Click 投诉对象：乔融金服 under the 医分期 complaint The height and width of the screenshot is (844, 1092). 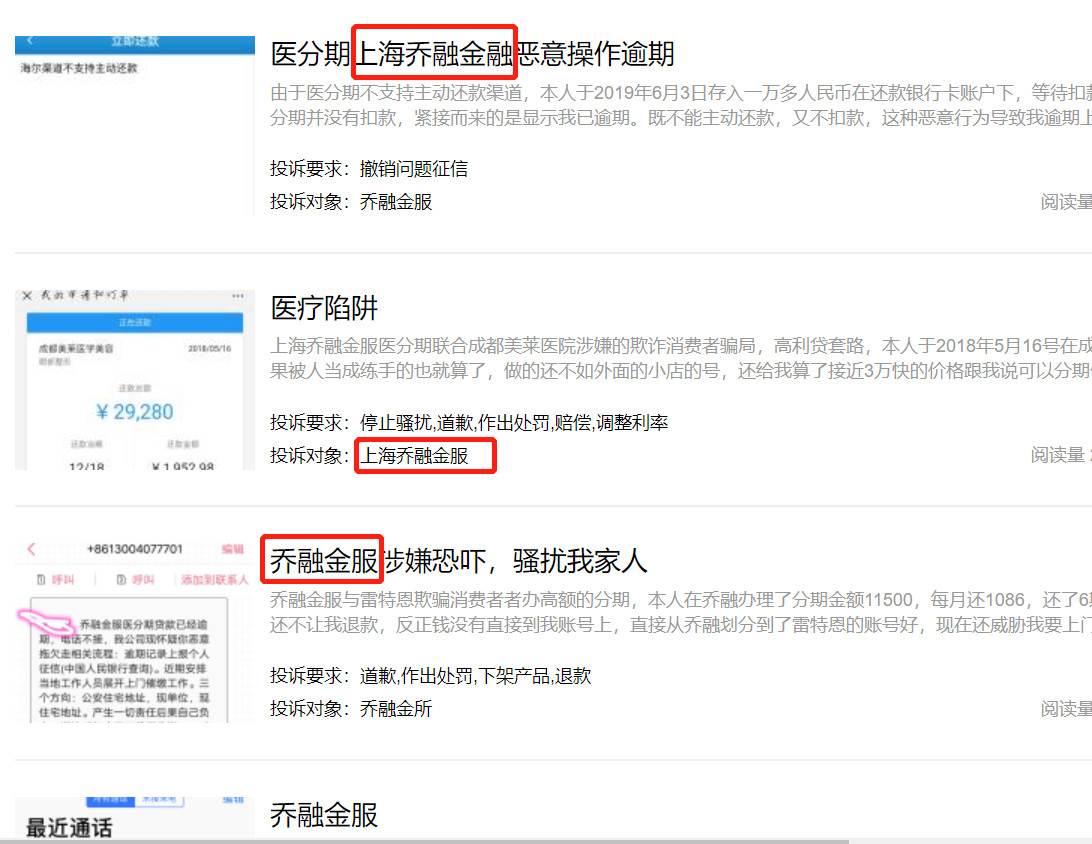click(351, 202)
